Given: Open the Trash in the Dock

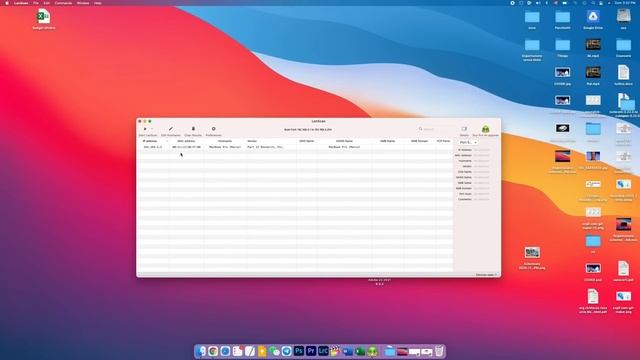Looking at the screenshot, I should (x=439, y=351).
